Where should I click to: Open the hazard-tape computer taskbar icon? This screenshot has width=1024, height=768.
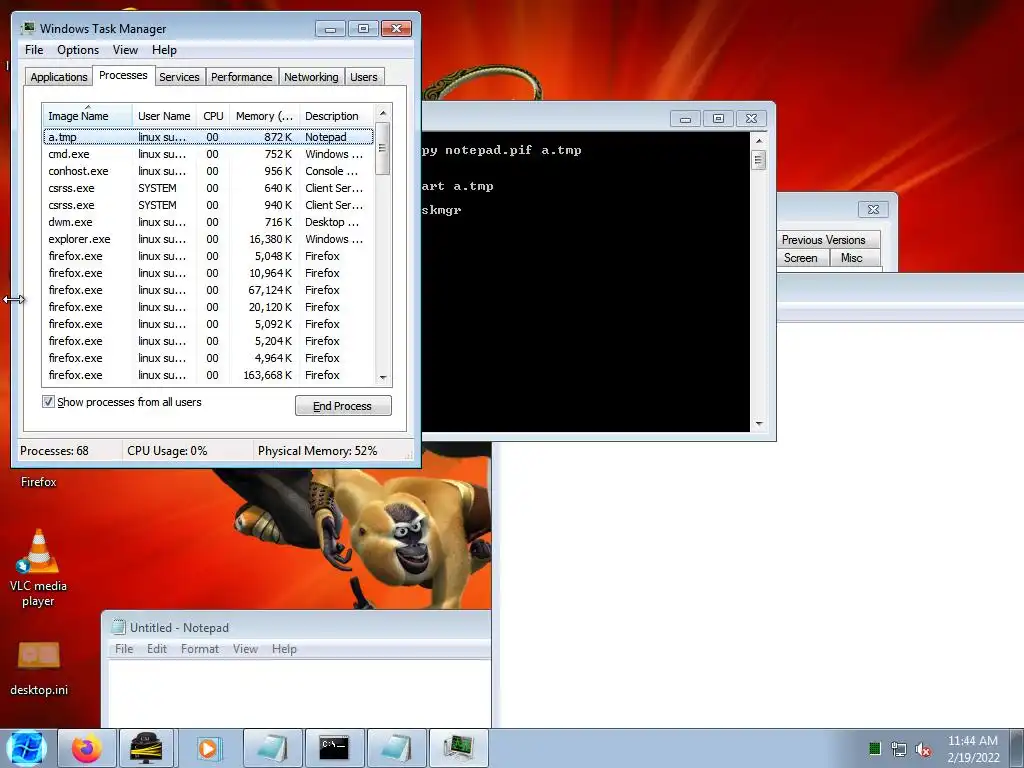click(x=146, y=748)
